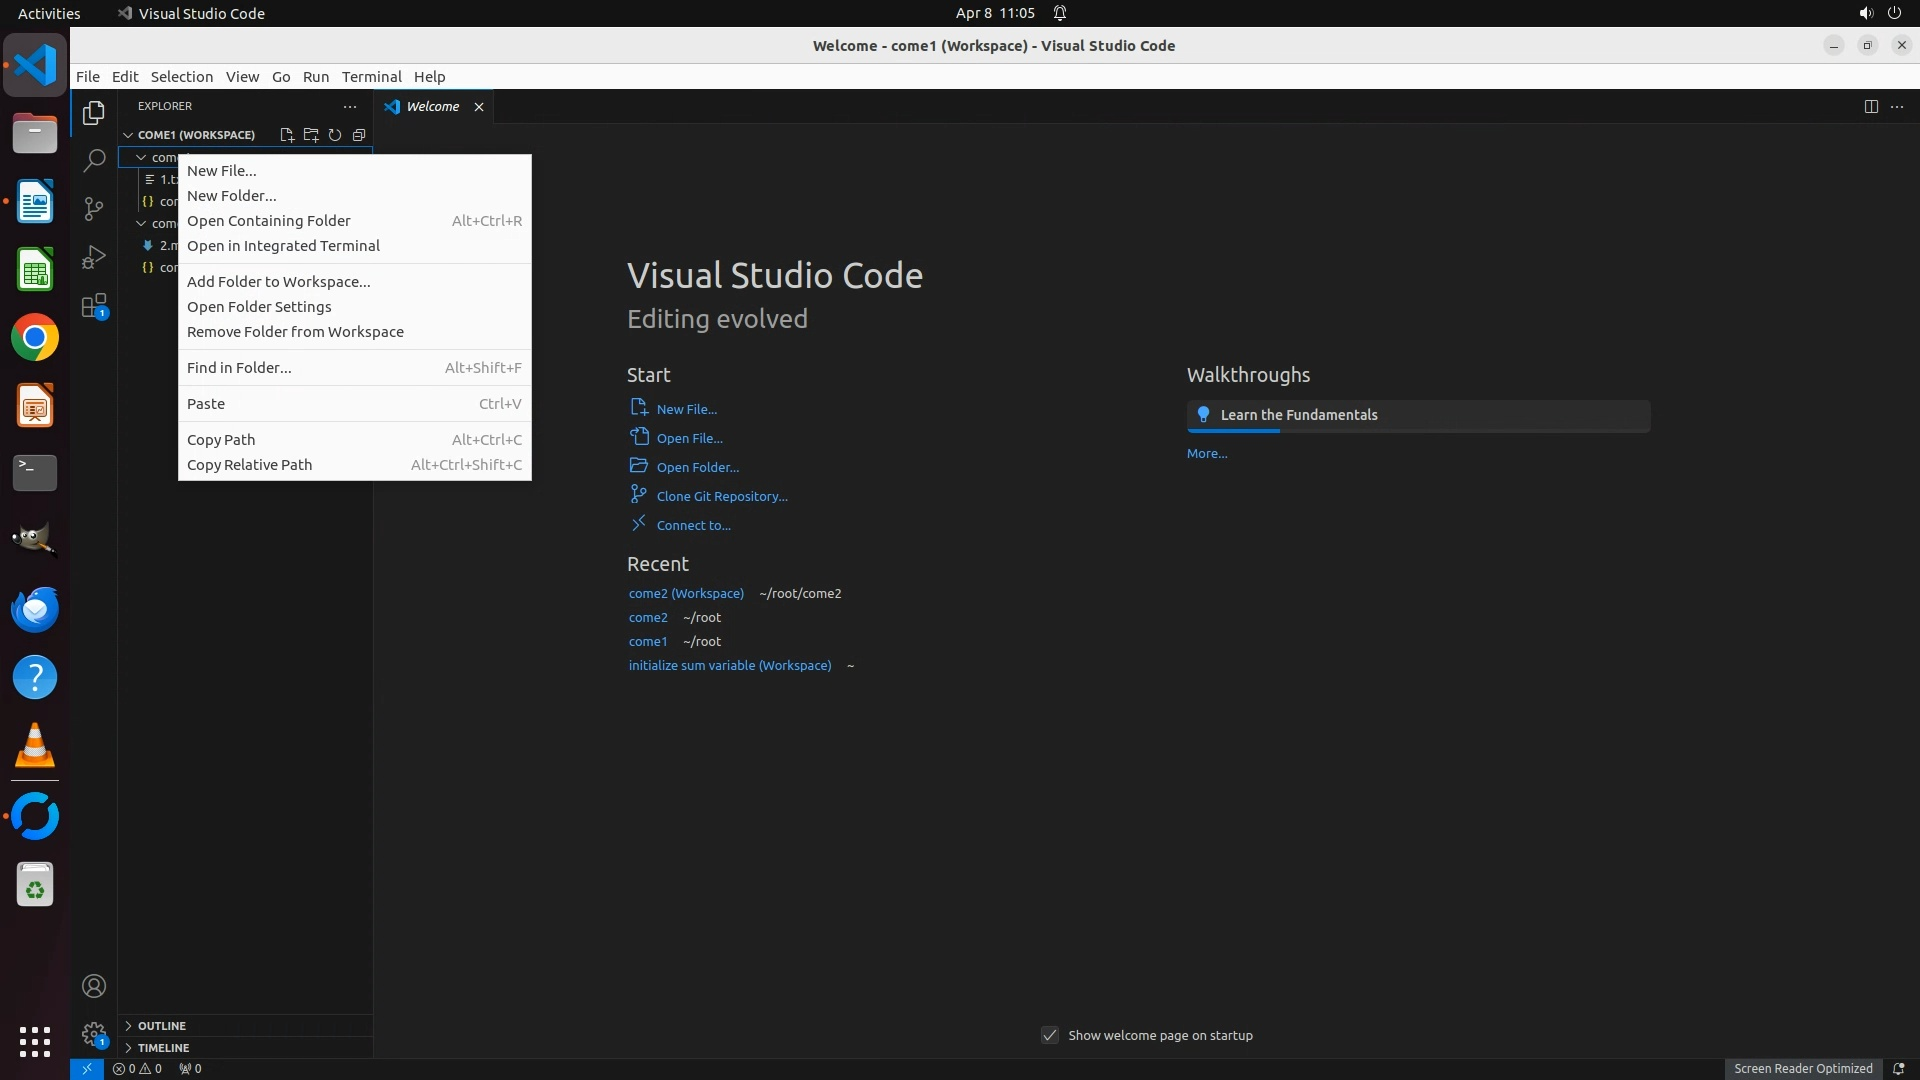This screenshot has height=1080, width=1920.
Task: Select Open in Integrated Terminal menu entry
Action: click(x=283, y=246)
